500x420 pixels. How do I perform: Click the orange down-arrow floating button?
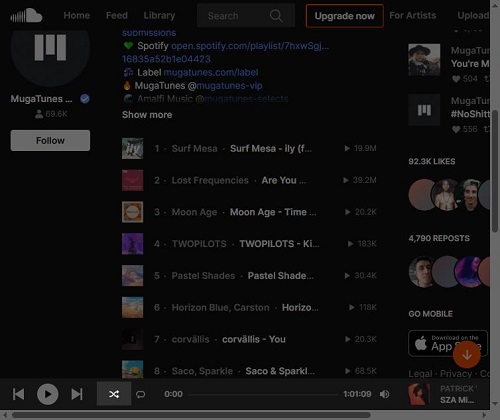(467, 355)
